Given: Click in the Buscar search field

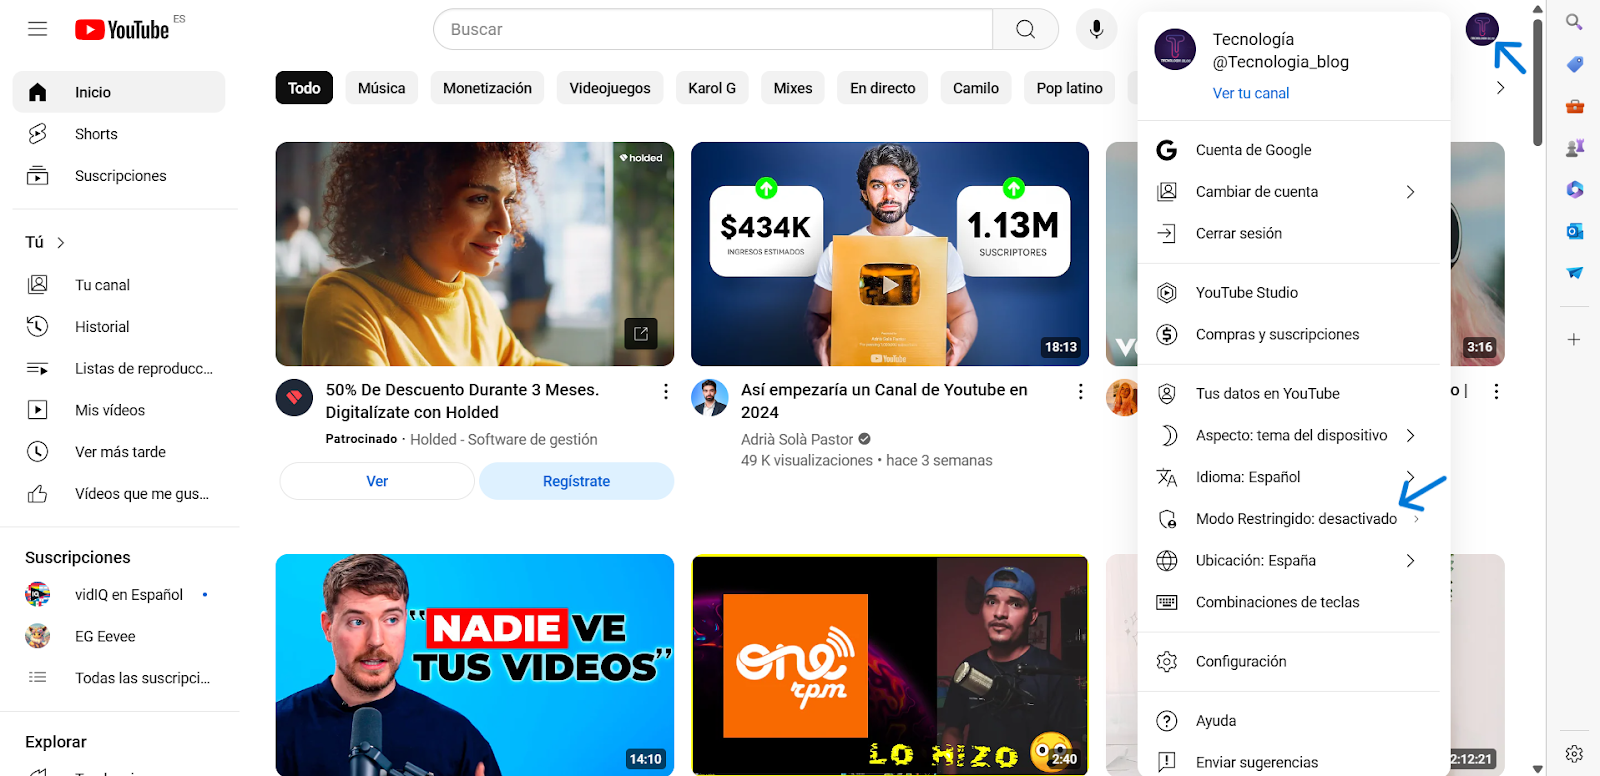Looking at the screenshot, I should [713, 29].
